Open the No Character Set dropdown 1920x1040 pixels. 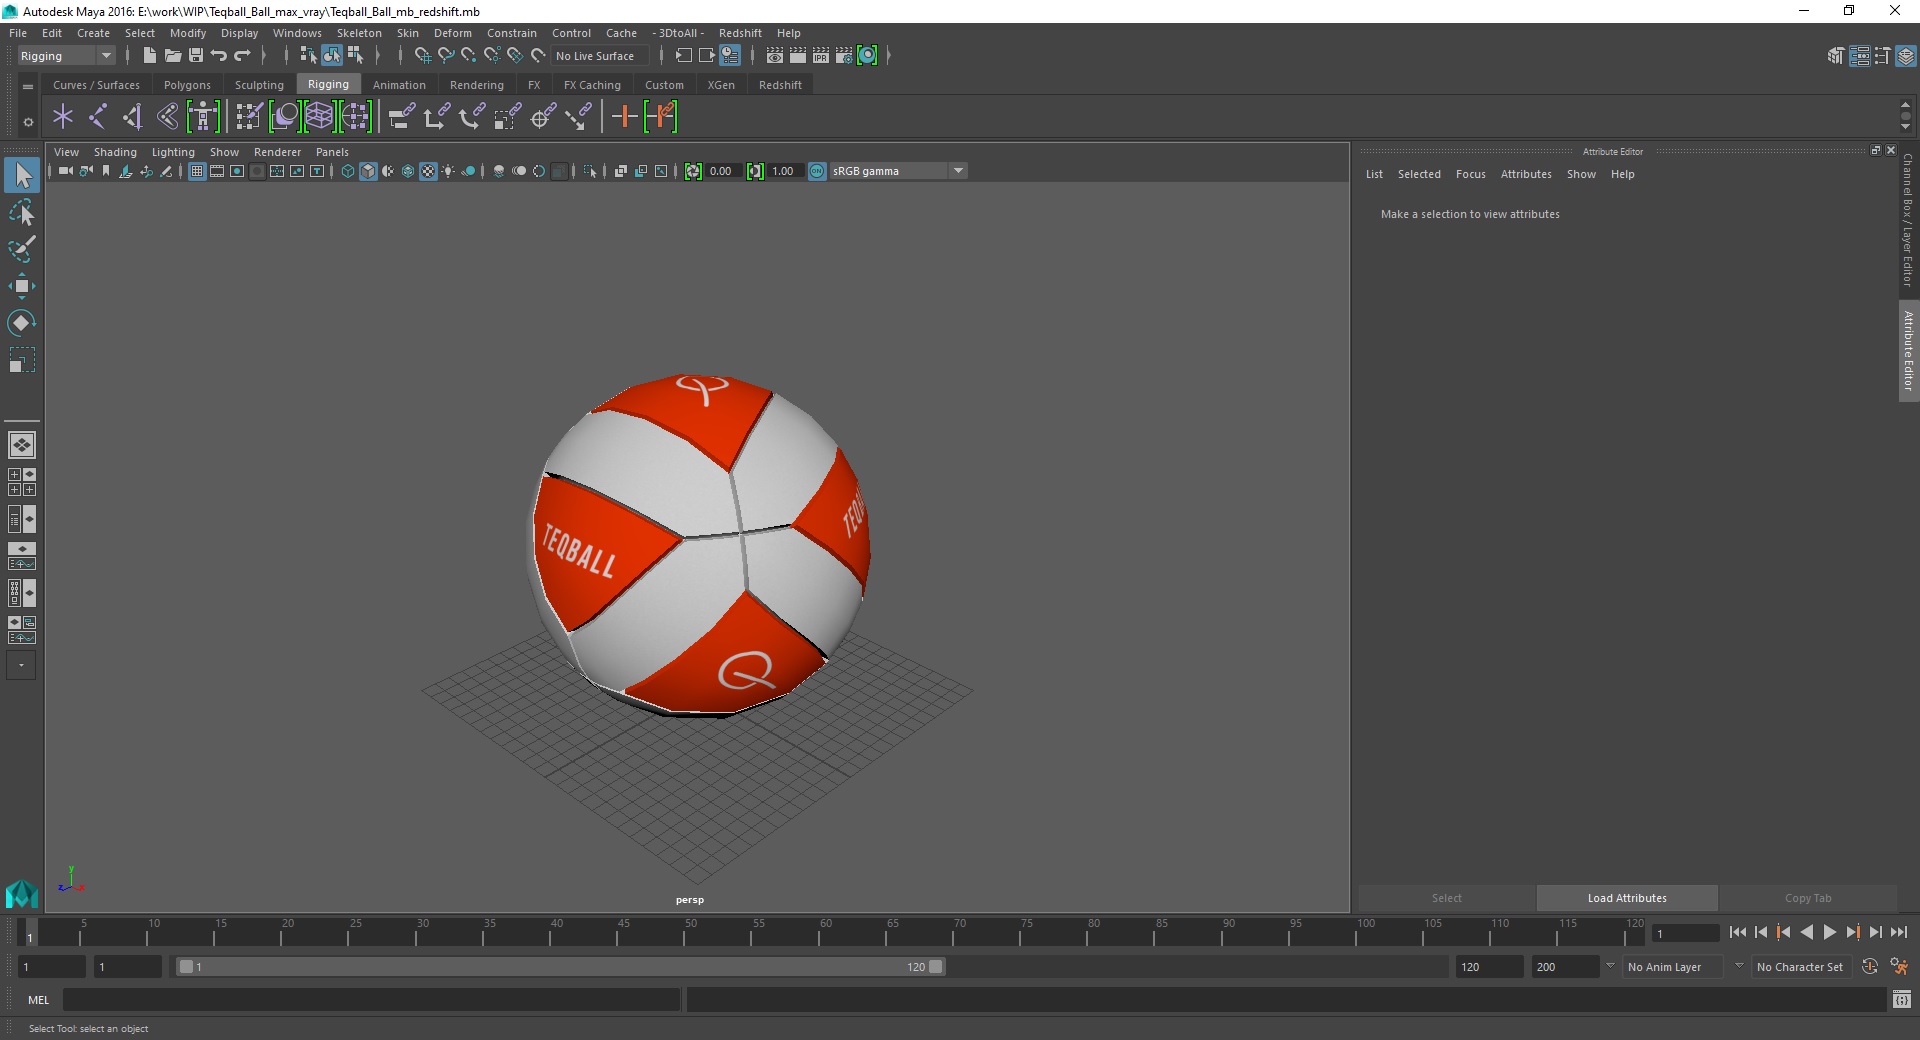pyautogui.click(x=1802, y=967)
